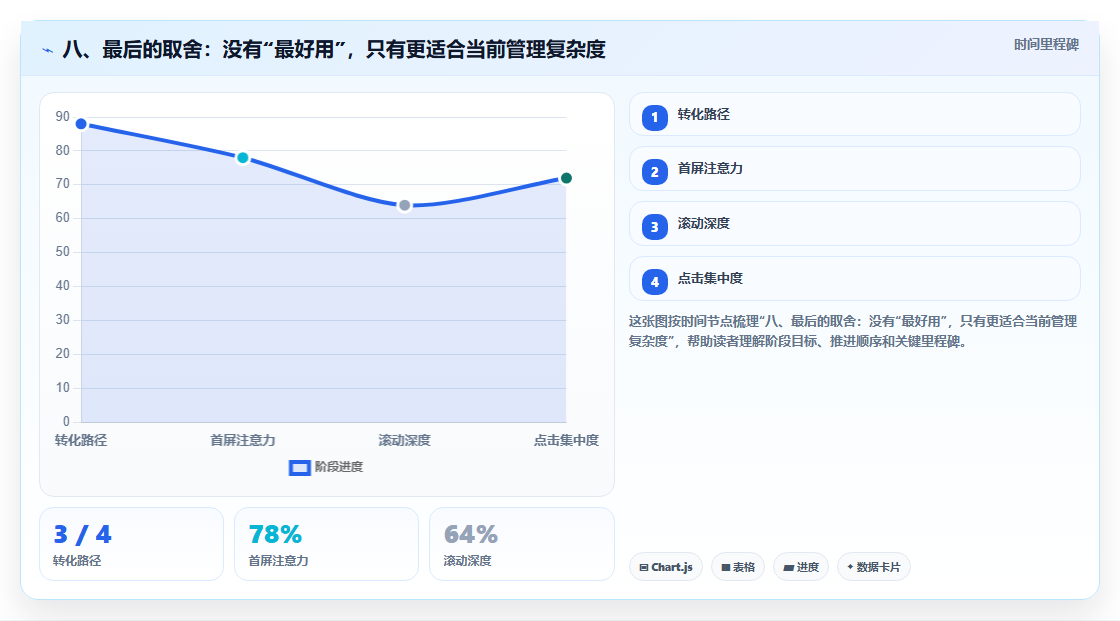The image size is (1120, 621).
Task: Click the y-axis value 0
Action: point(66,422)
